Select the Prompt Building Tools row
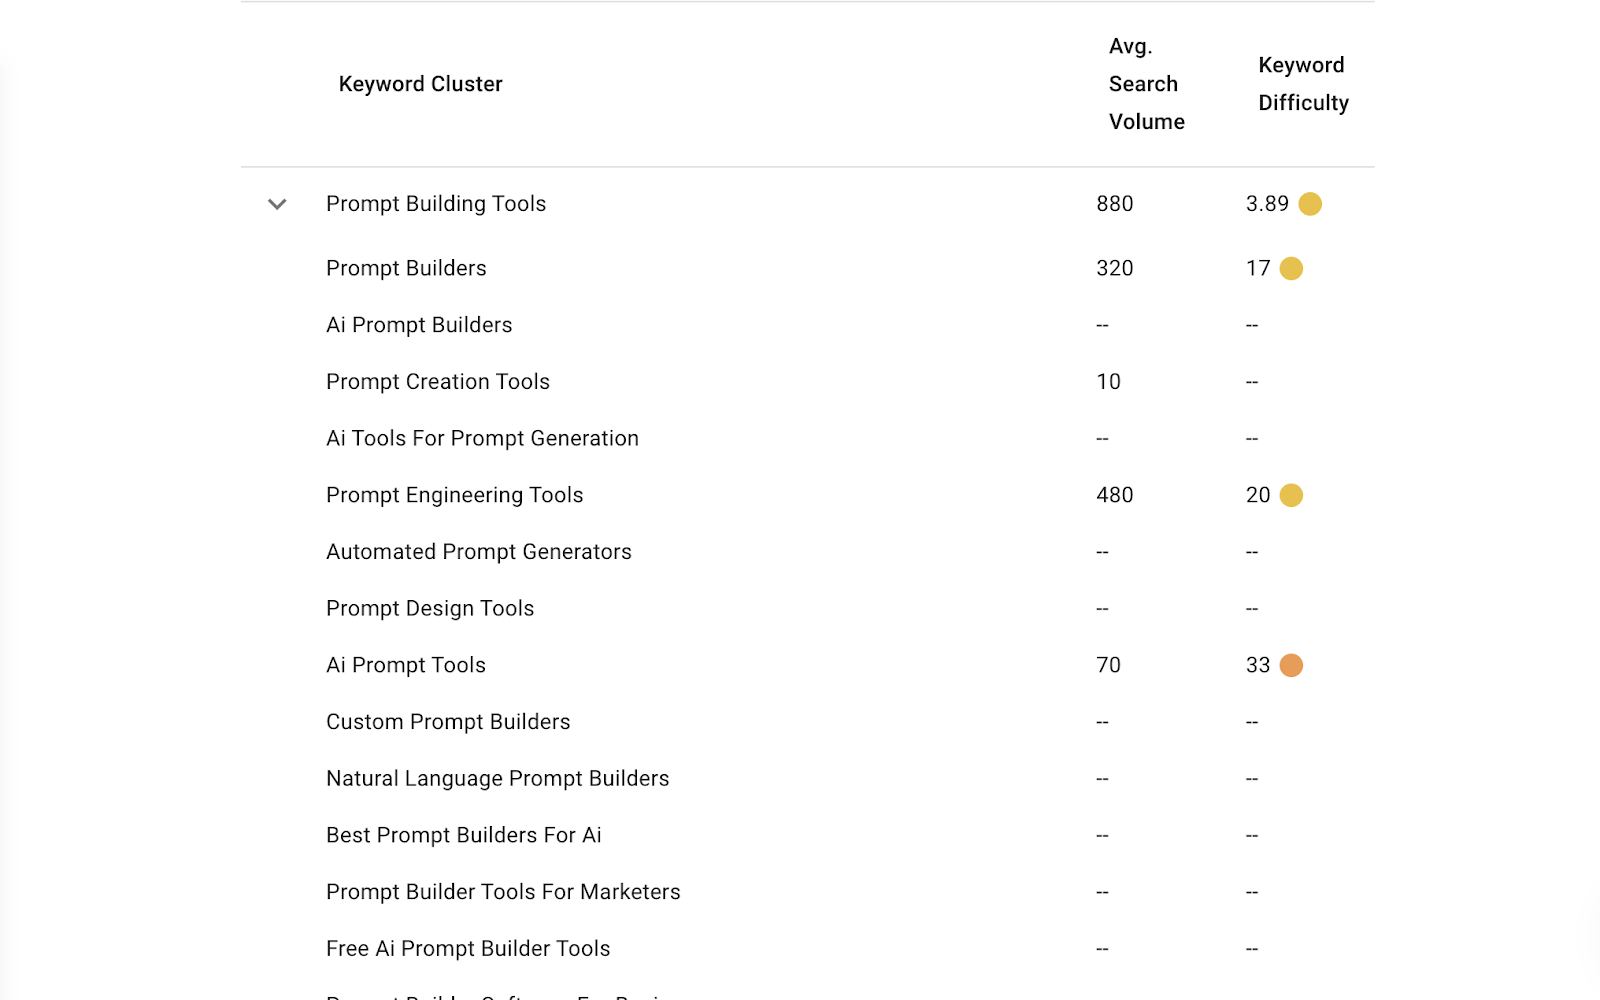Viewport: 1600px width, 1000px height. coord(808,204)
